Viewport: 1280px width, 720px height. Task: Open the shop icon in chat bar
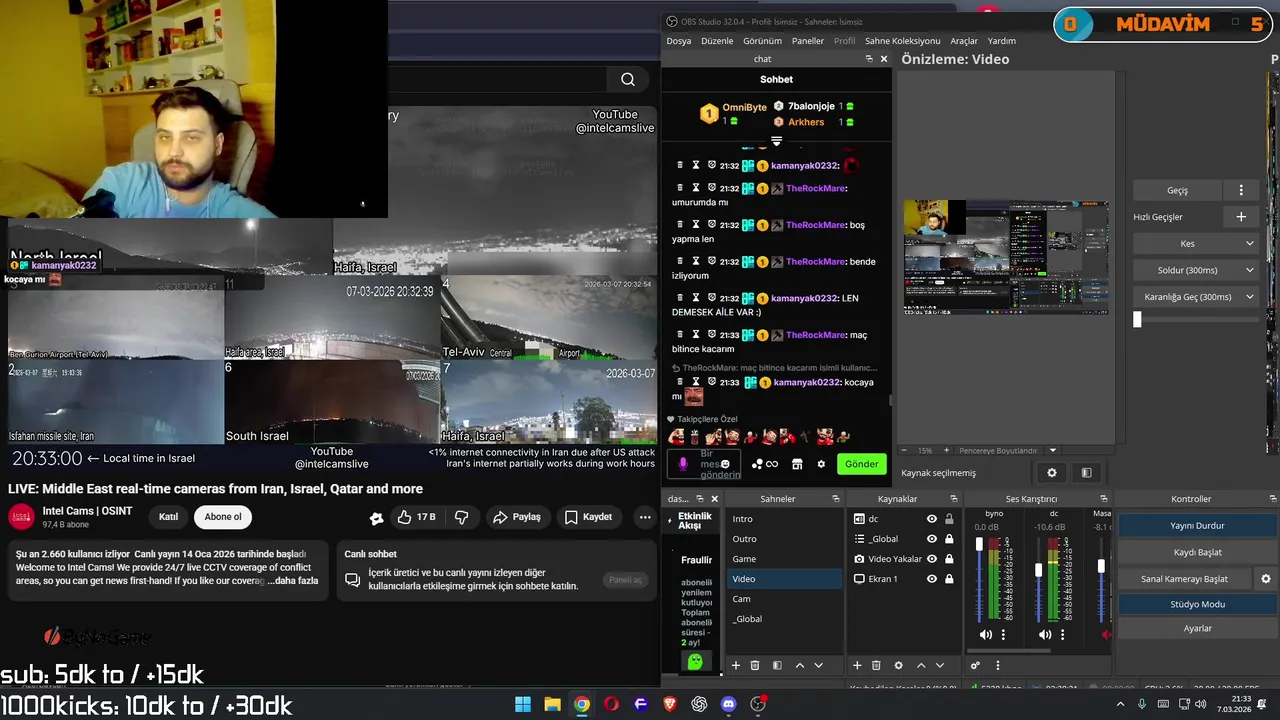[x=797, y=464]
